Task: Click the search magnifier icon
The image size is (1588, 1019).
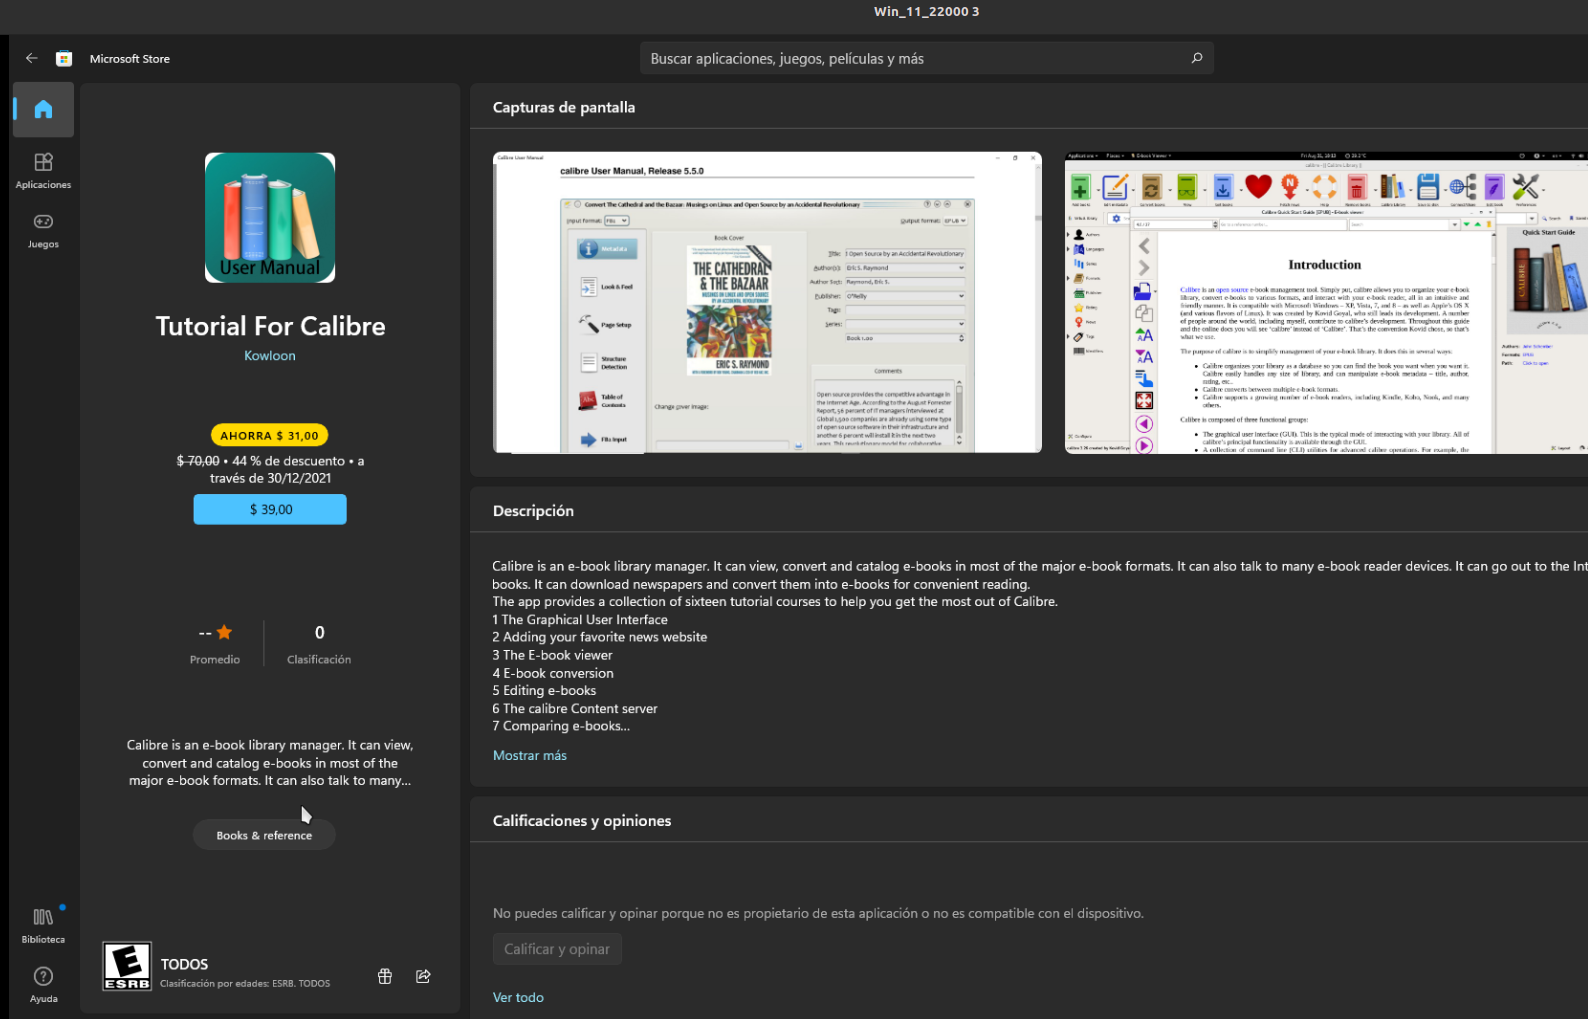Action: click(1196, 58)
